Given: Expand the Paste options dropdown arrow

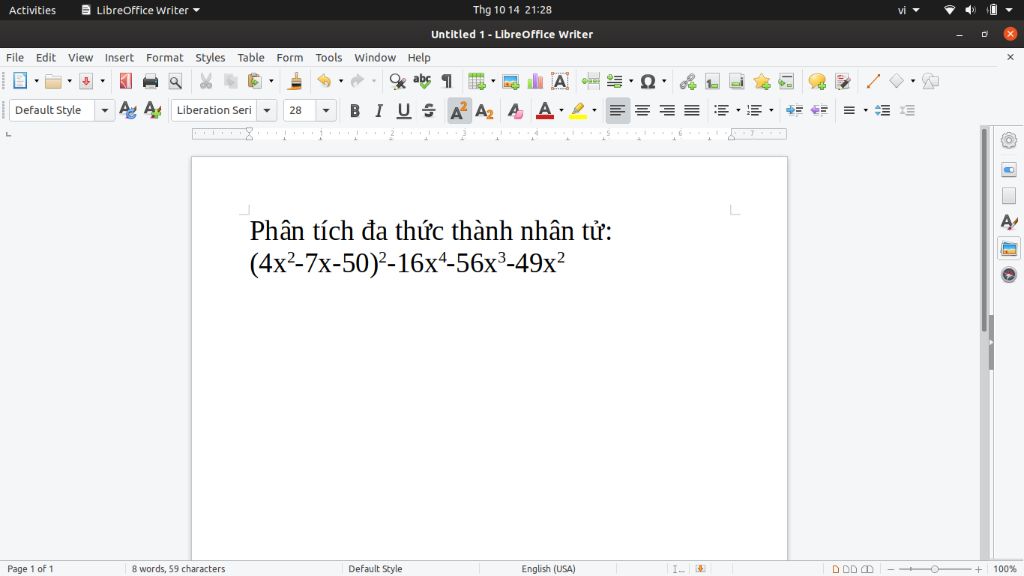Looking at the screenshot, I should [271, 81].
